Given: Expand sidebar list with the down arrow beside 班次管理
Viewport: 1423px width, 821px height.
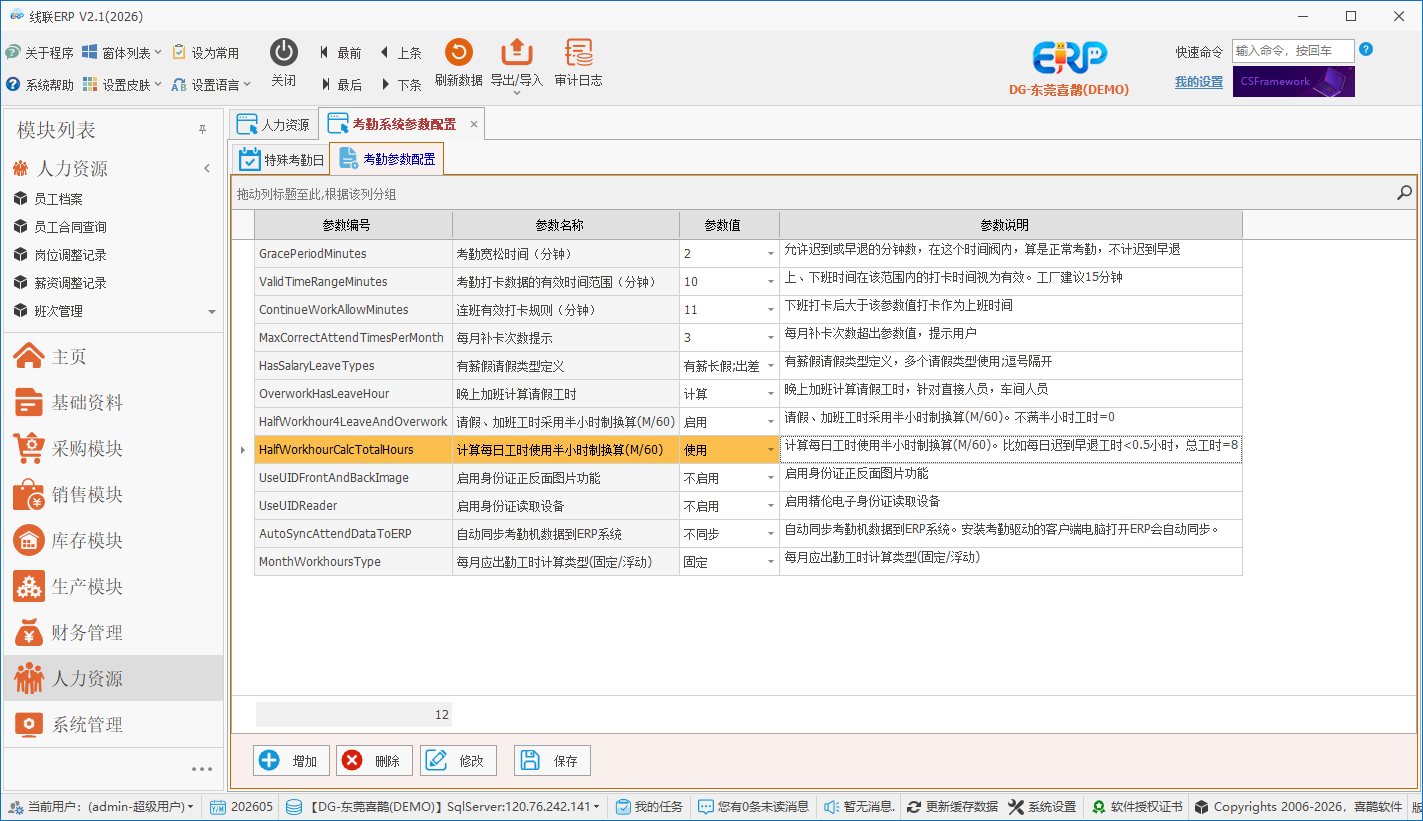Looking at the screenshot, I should click(x=212, y=312).
